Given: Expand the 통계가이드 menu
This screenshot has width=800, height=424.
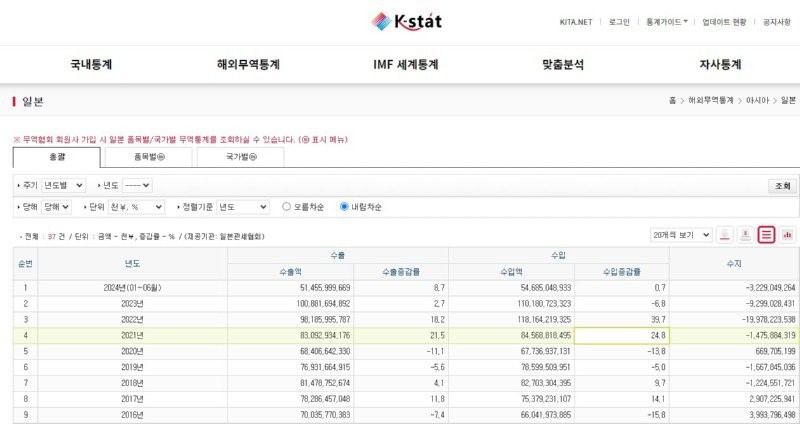Looking at the screenshot, I should tap(666, 21).
